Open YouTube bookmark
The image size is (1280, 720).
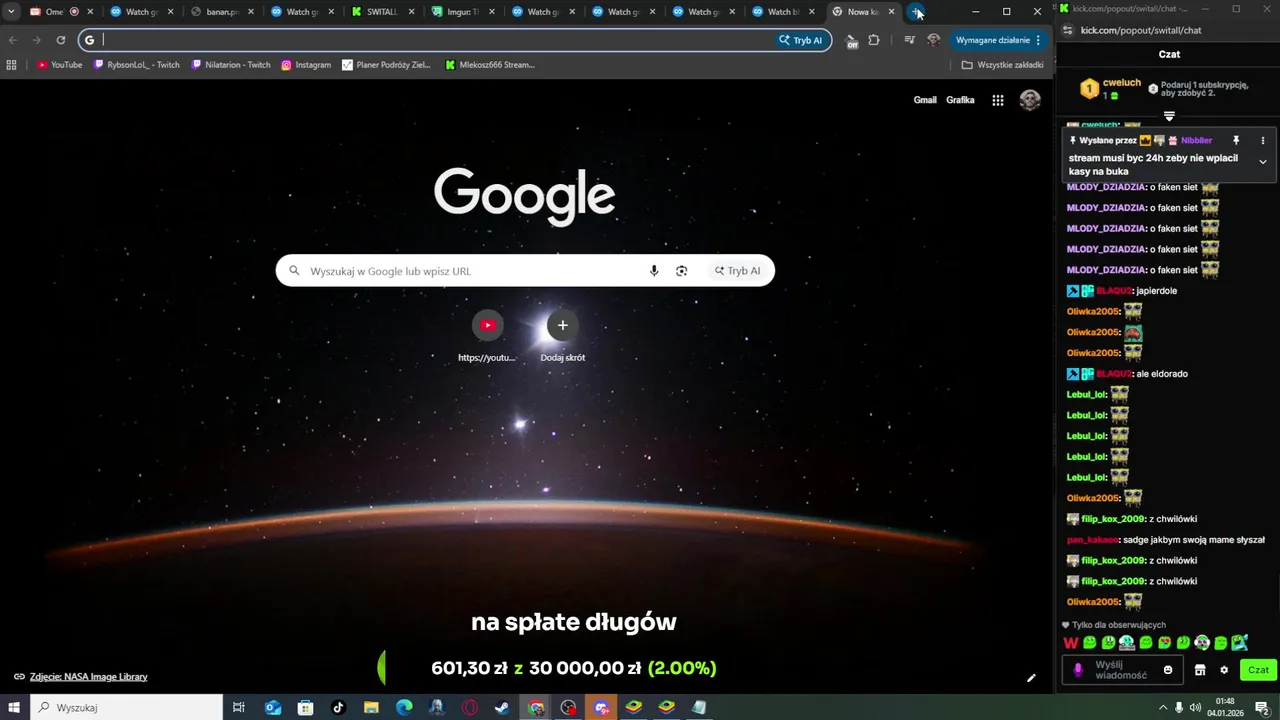pyautogui.click(x=60, y=65)
